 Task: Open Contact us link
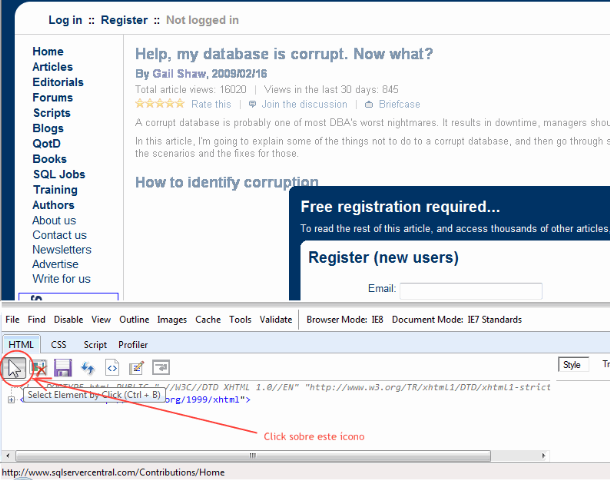(60, 235)
